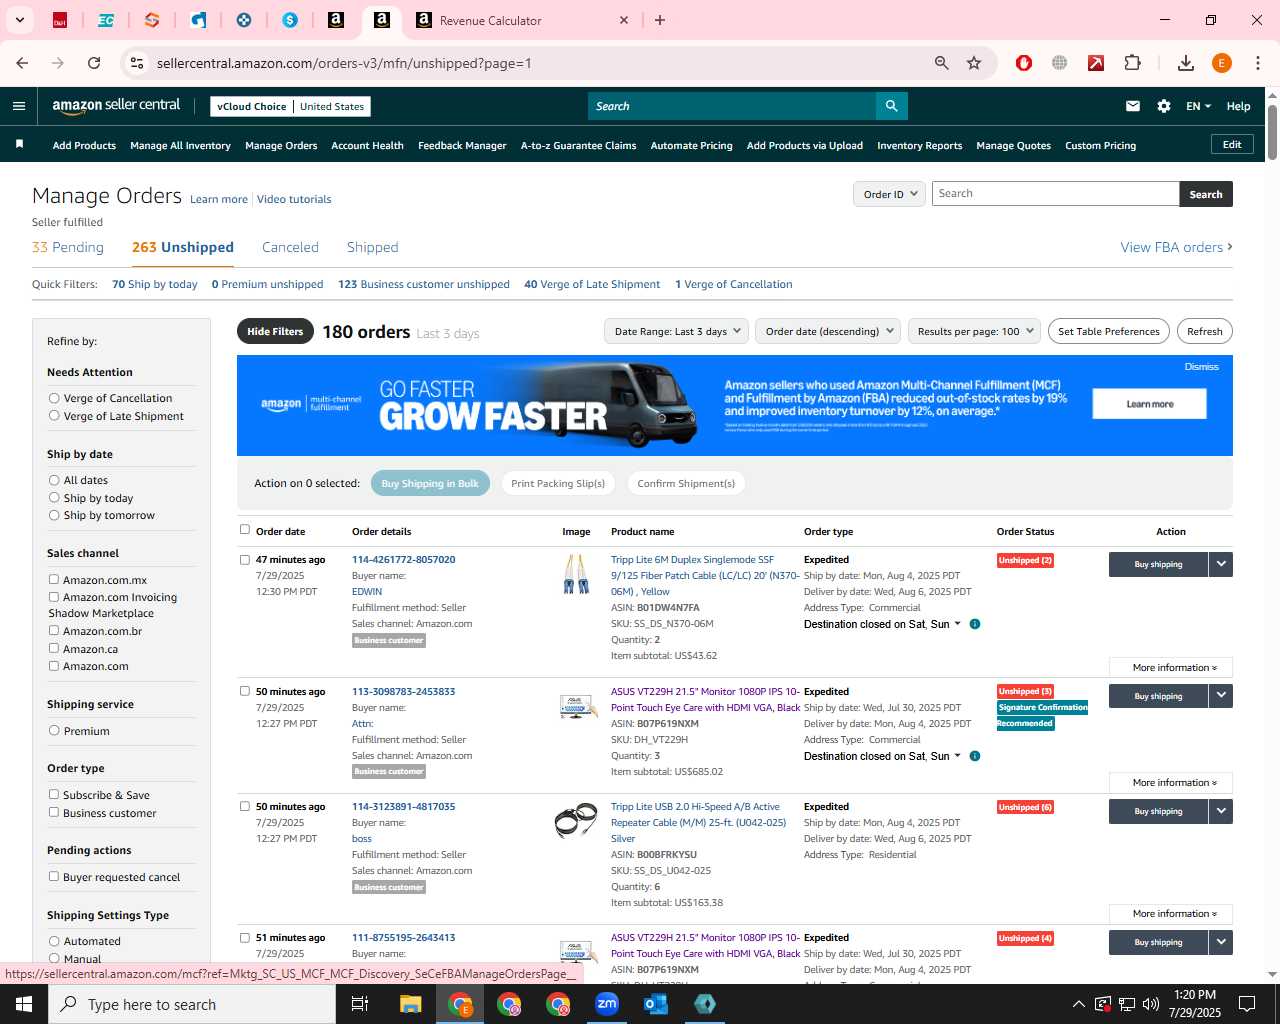The width and height of the screenshot is (1280, 1024).
Task: Open the Order ID search type dropdown
Action: click(x=889, y=194)
